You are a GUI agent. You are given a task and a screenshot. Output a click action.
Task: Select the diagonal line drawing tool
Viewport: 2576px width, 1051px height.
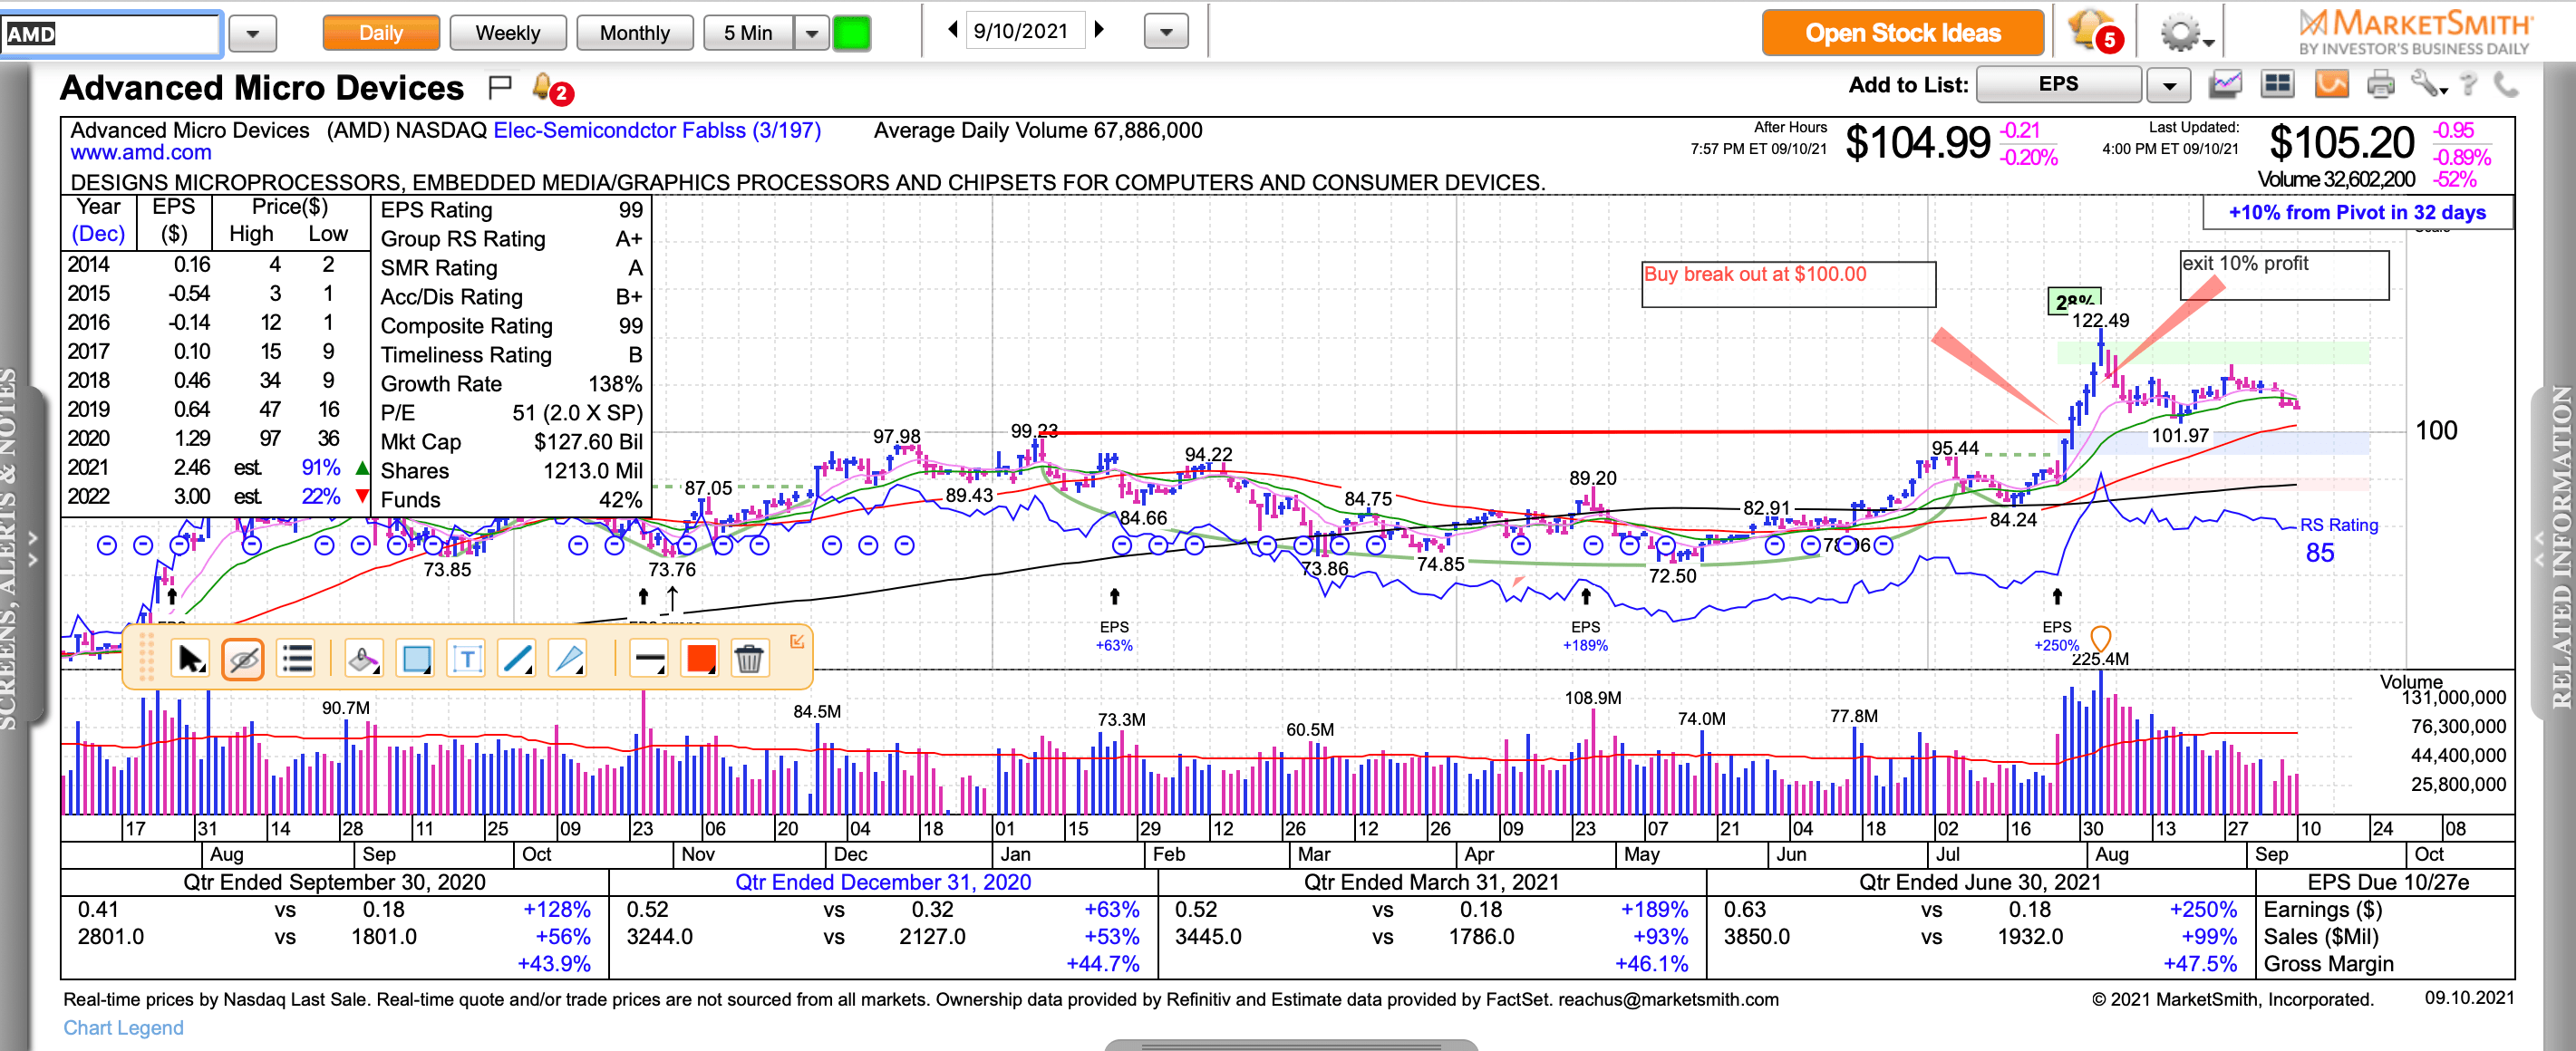pos(517,659)
